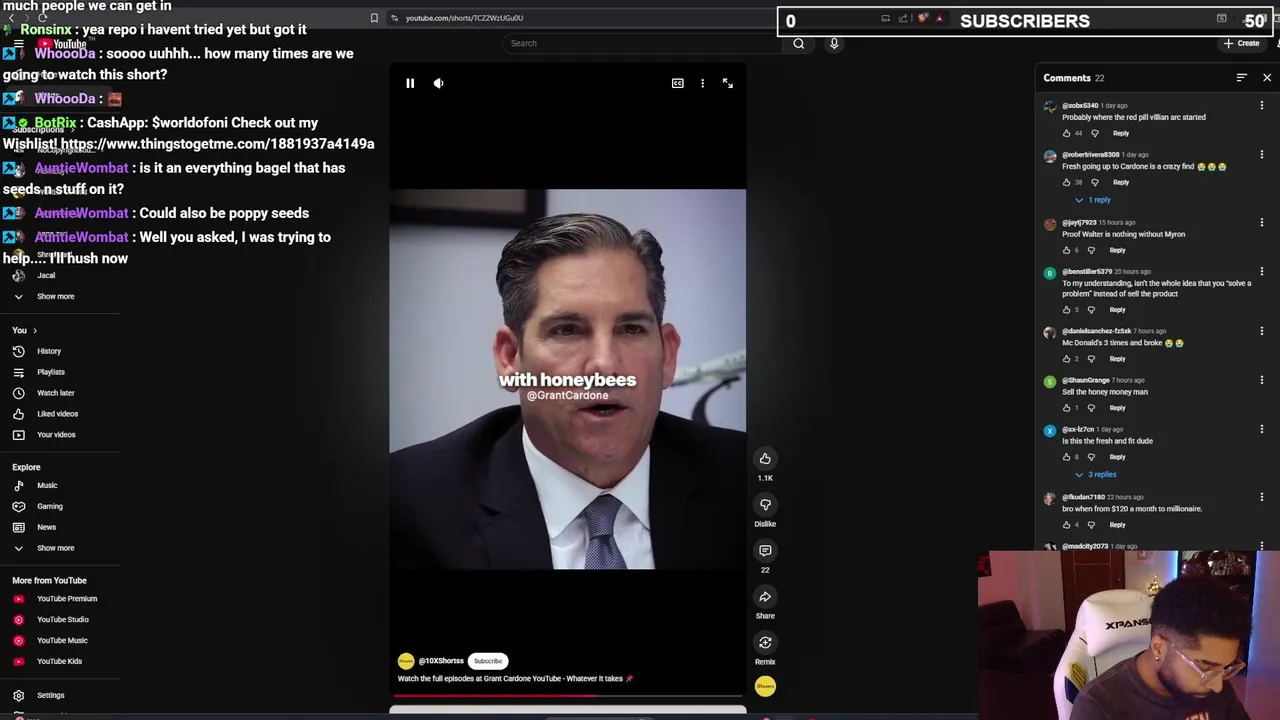
Task: Open options menu for @fkudan7180's comment
Action: tap(1262, 497)
